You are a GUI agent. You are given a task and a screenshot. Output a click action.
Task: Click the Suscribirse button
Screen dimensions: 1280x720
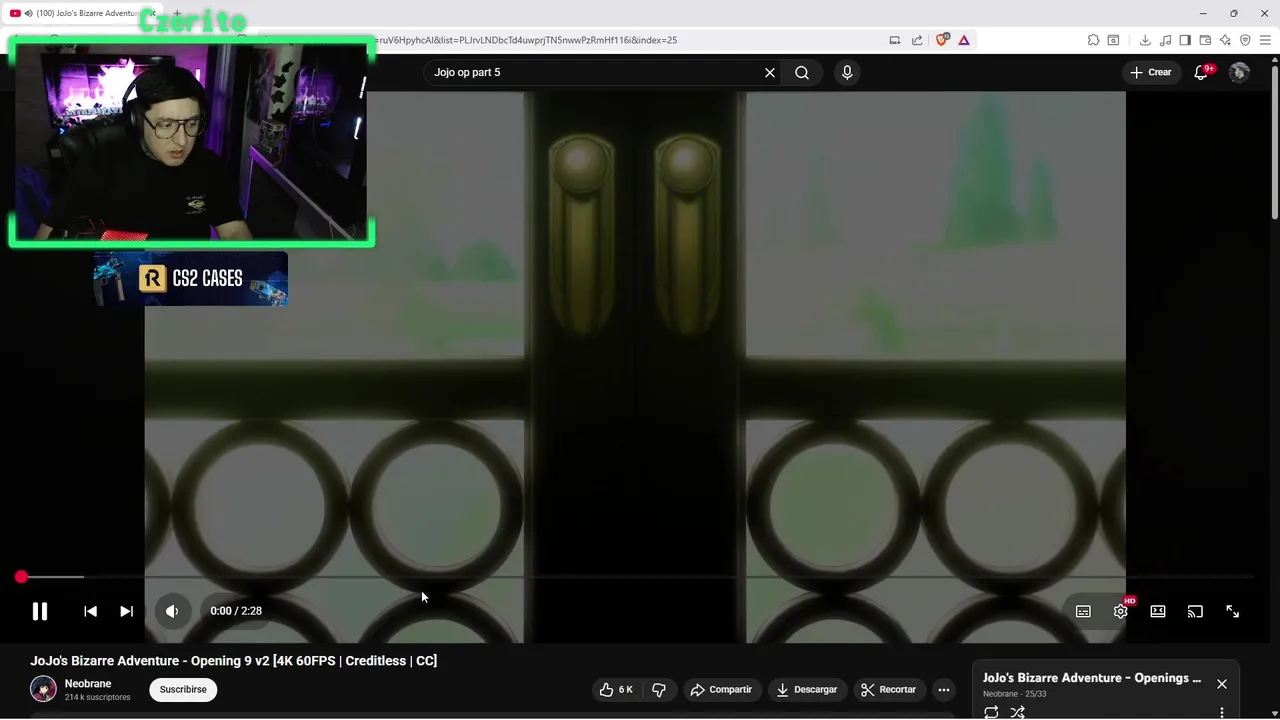click(183, 689)
